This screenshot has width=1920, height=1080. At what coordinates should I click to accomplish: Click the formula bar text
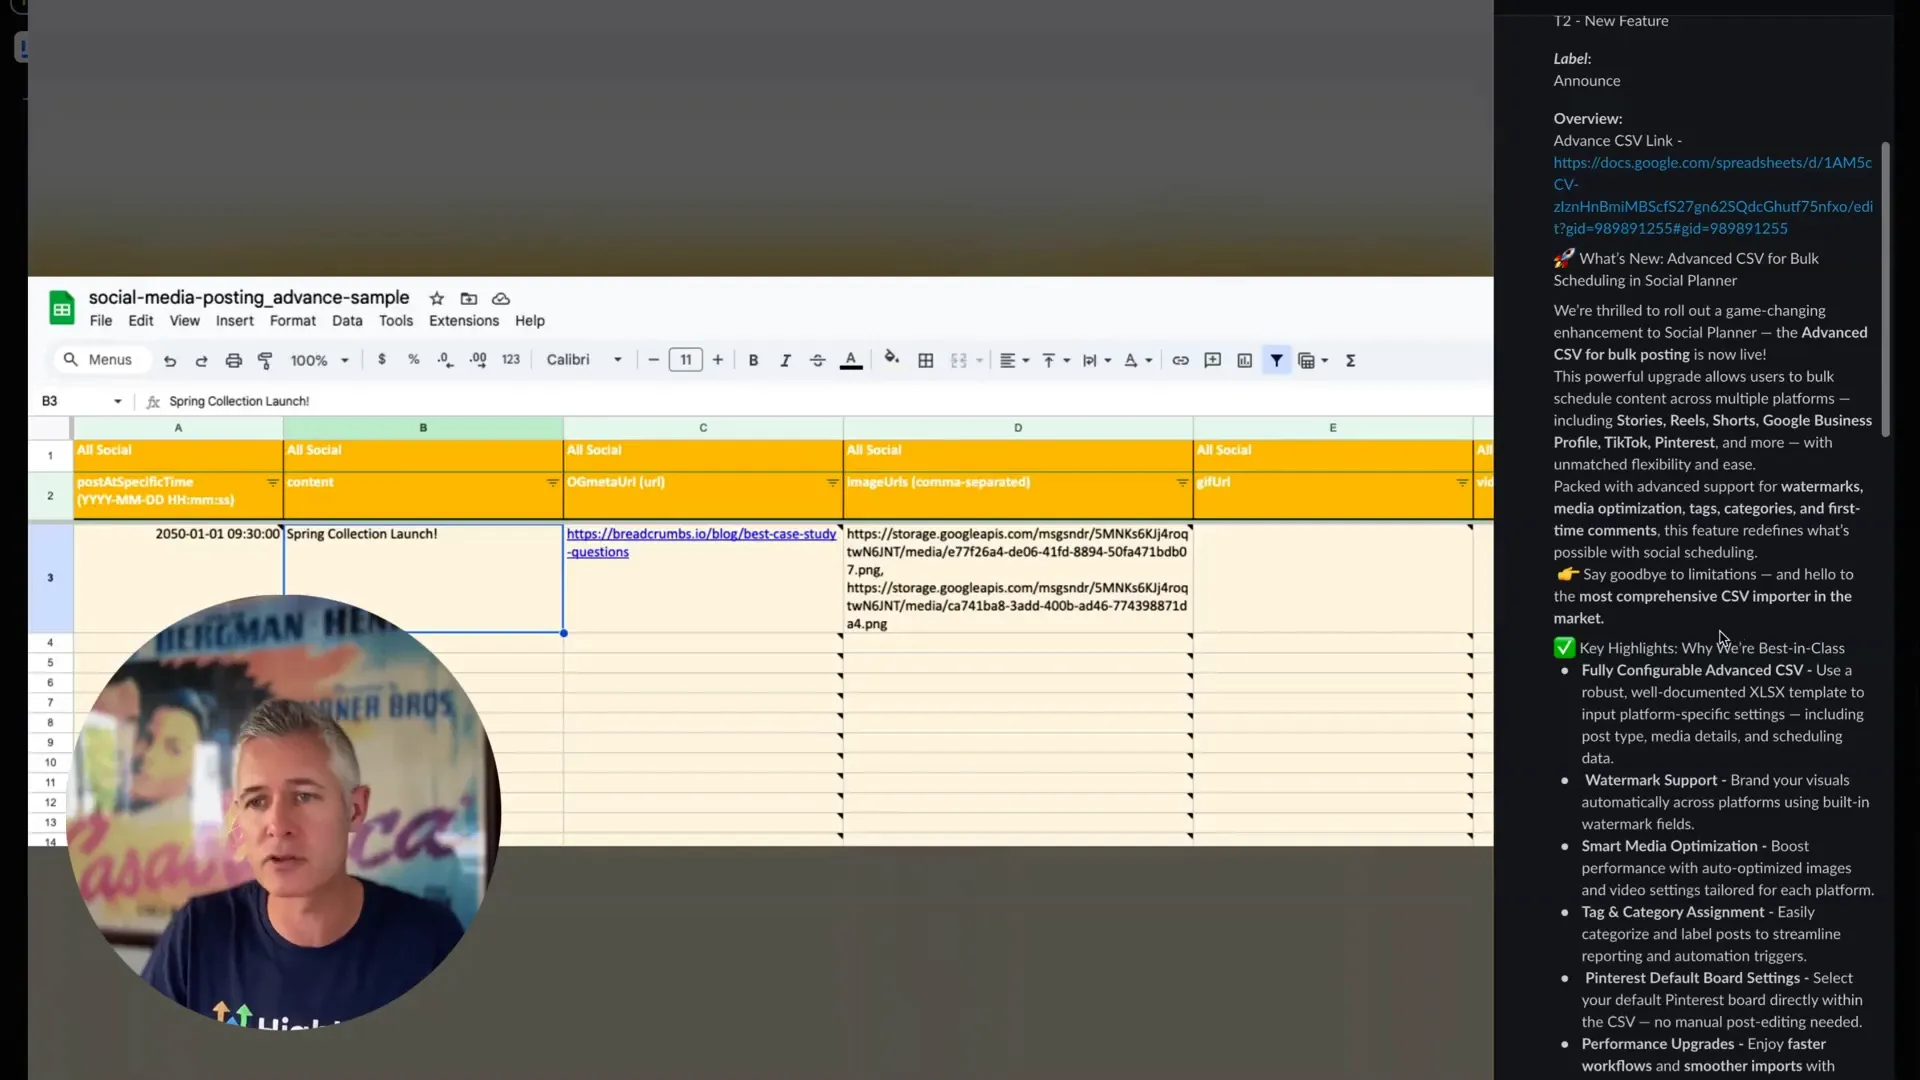(x=239, y=401)
